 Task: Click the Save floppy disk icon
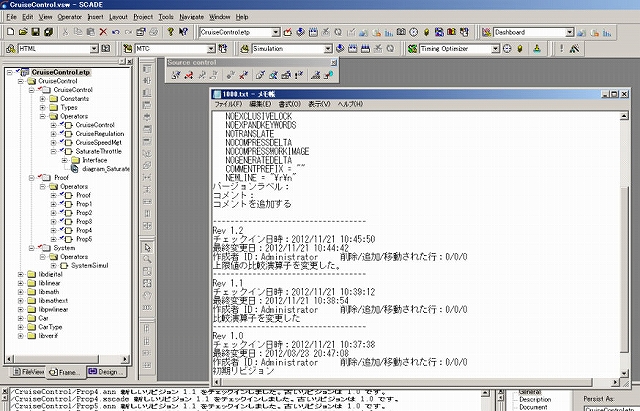click(36, 32)
